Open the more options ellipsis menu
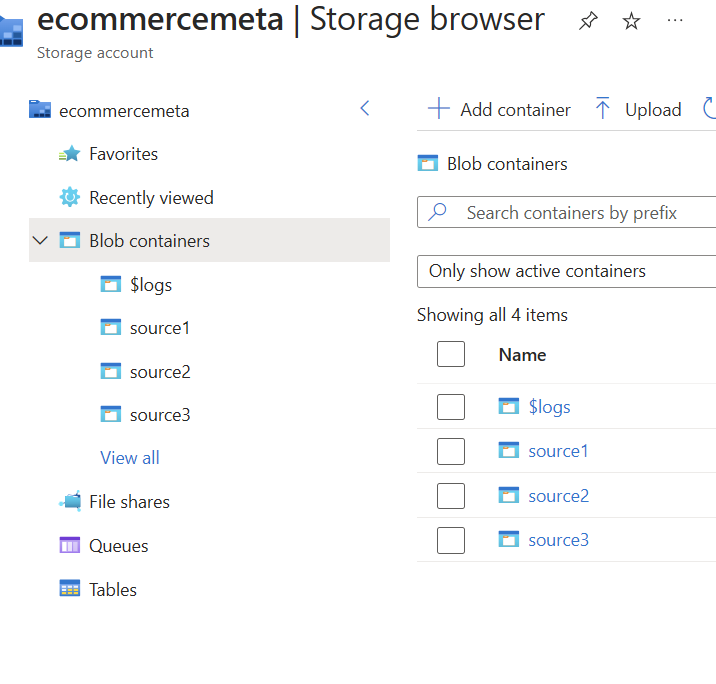 coord(674,21)
